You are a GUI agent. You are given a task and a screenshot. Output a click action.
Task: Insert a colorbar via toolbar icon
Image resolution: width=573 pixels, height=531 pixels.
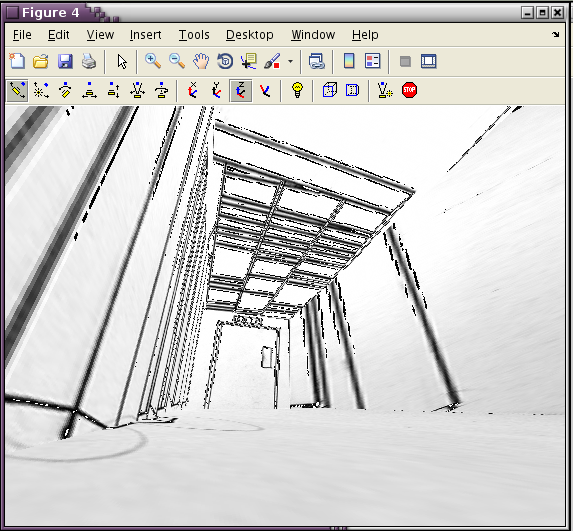click(349, 61)
